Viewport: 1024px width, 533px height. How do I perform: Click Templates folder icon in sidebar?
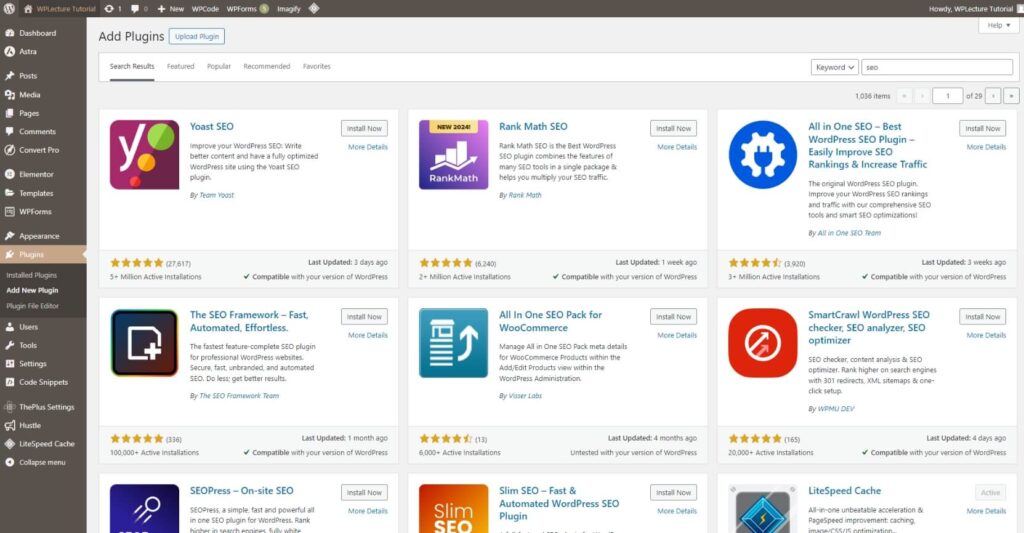tap(10, 193)
